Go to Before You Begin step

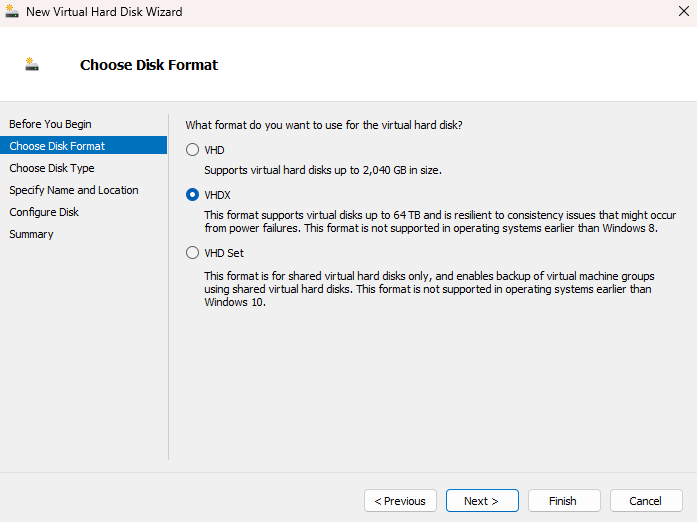pyautogui.click(x=50, y=124)
